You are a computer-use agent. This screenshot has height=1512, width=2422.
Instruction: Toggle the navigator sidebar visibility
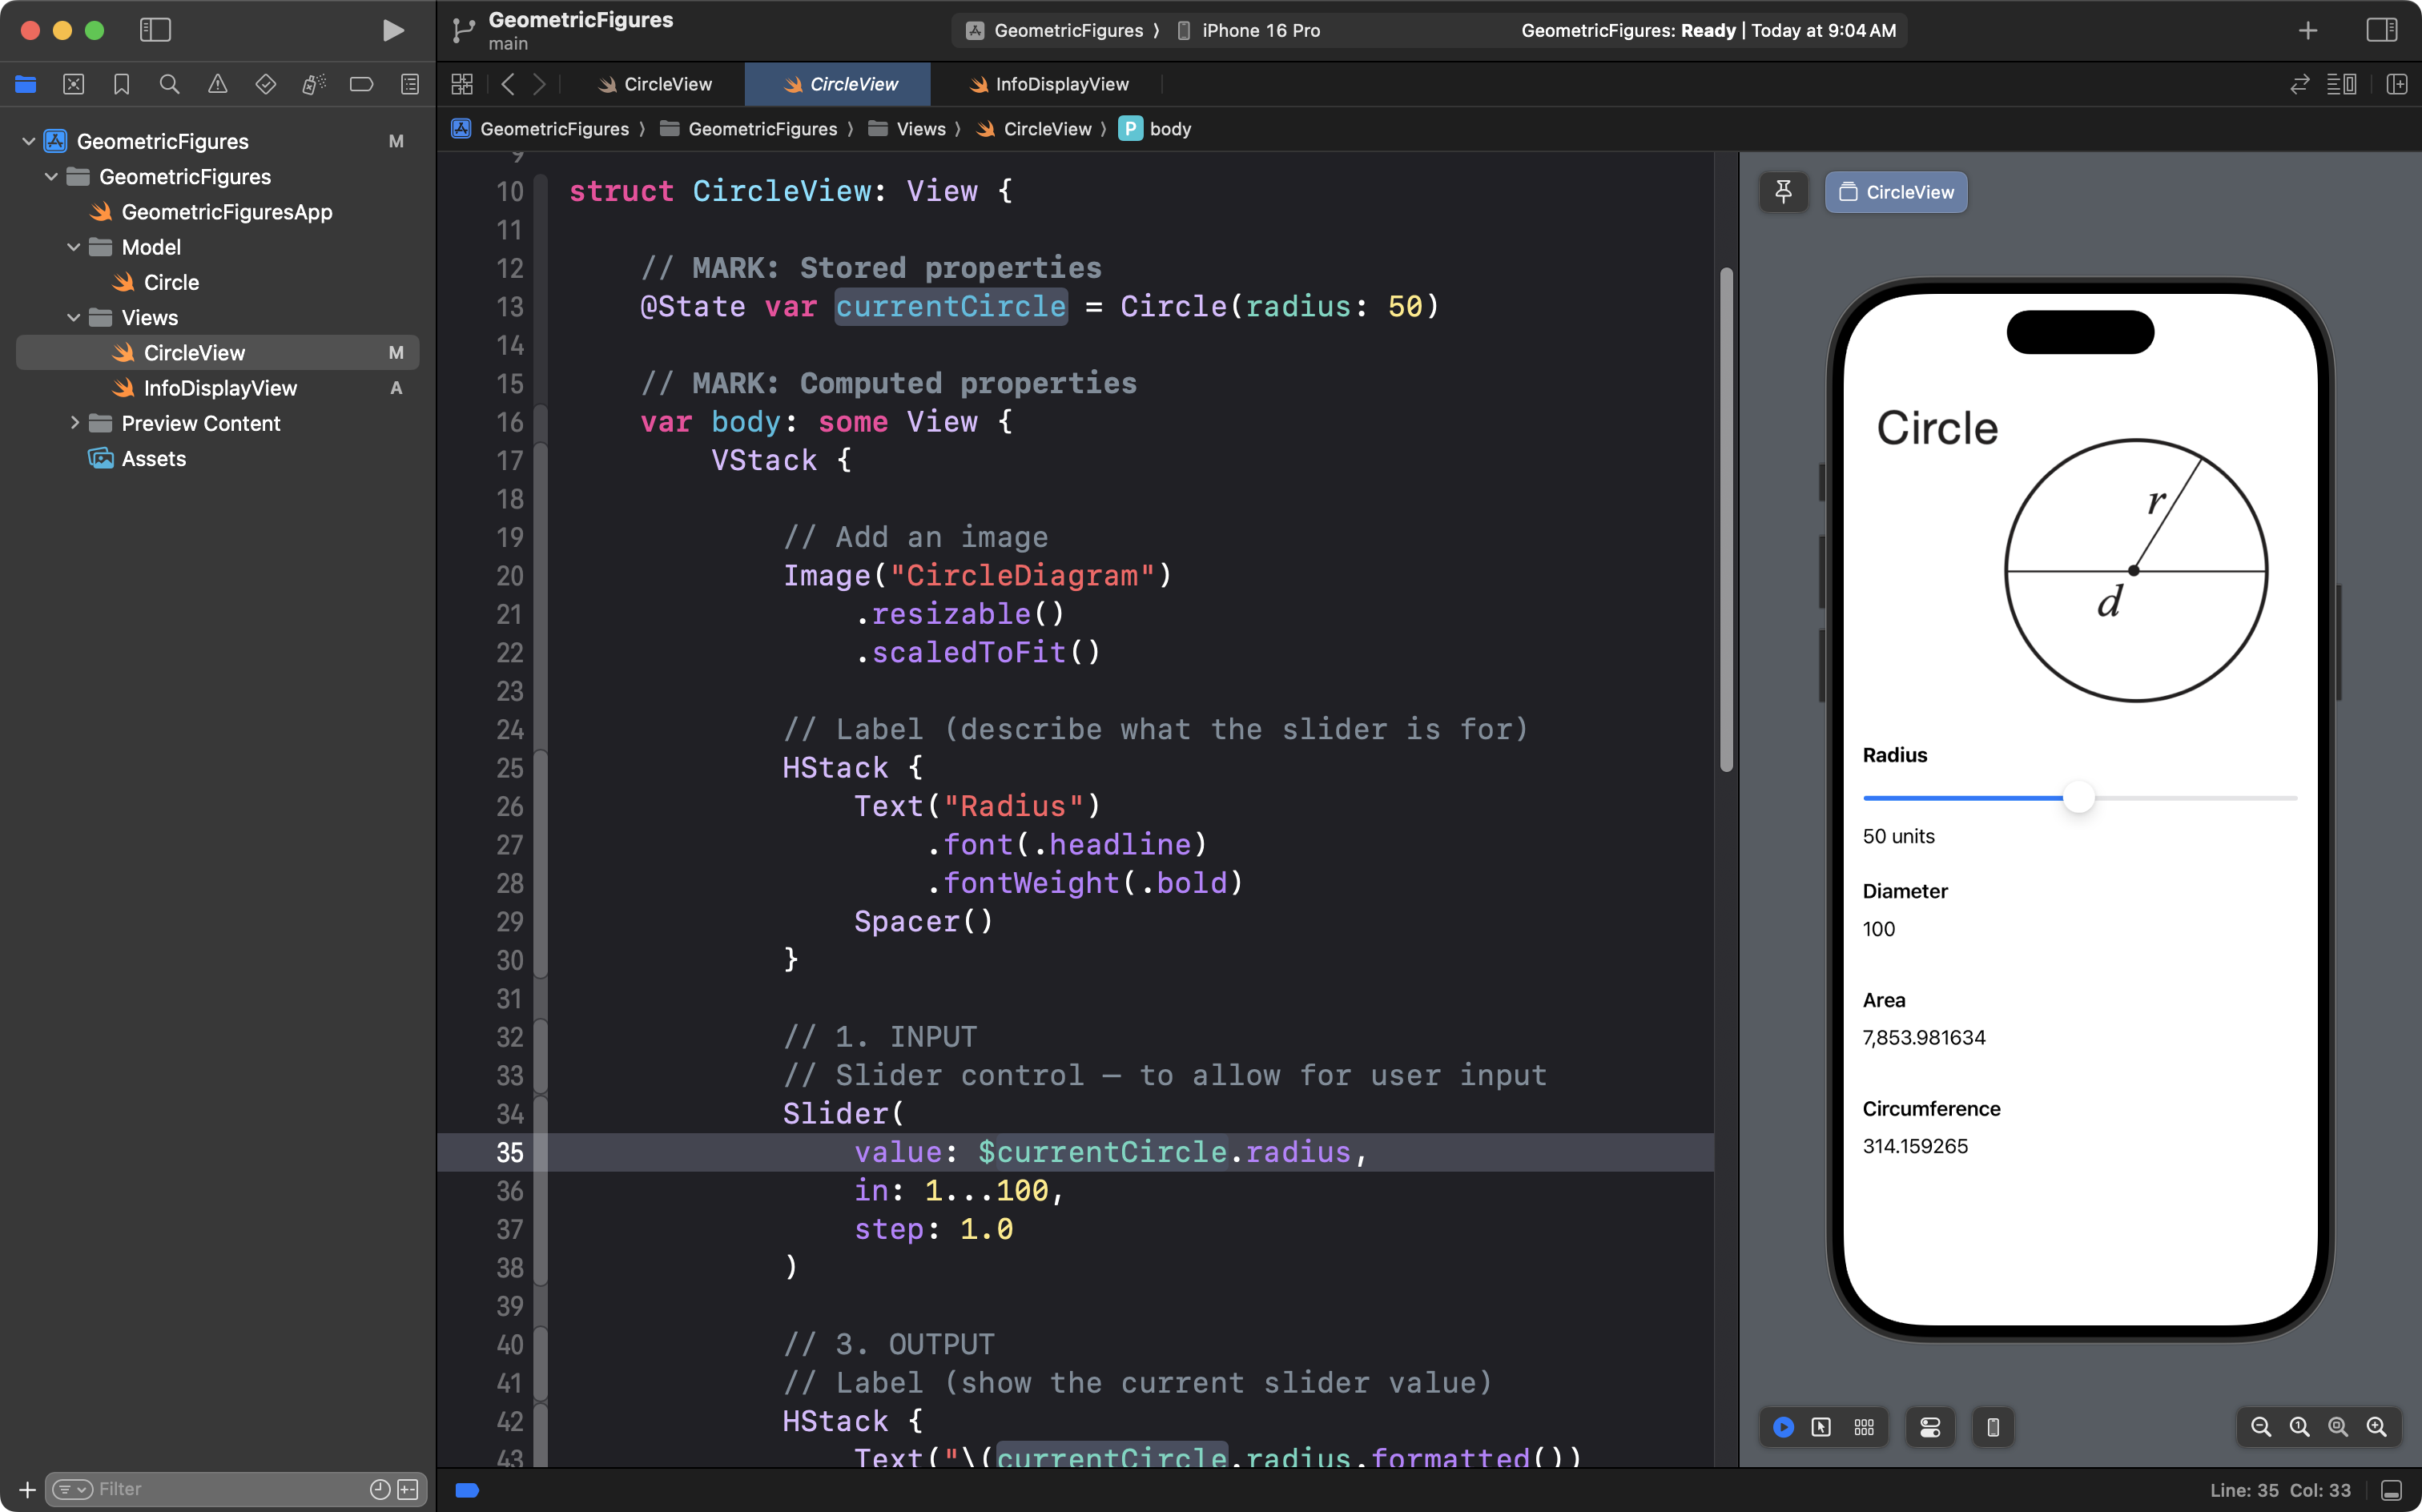pyautogui.click(x=155, y=30)
